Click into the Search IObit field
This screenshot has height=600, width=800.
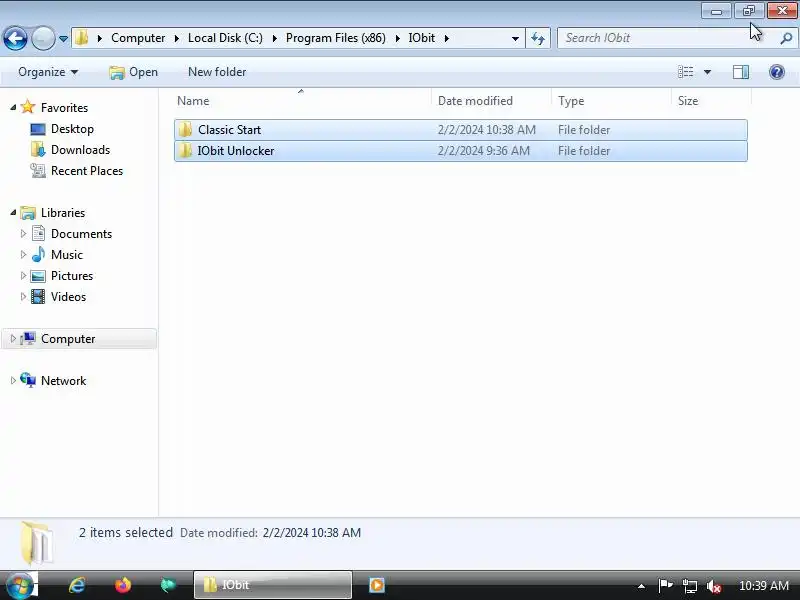click(x=668, y=38)
